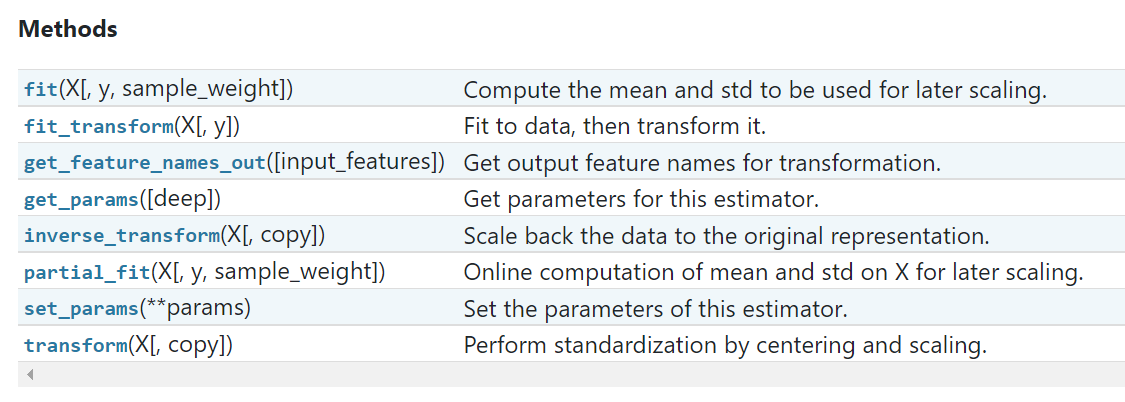Click the Methods section heading
Image resolution: width=1125 pixels, height=402 pixels.
(67, 29)
